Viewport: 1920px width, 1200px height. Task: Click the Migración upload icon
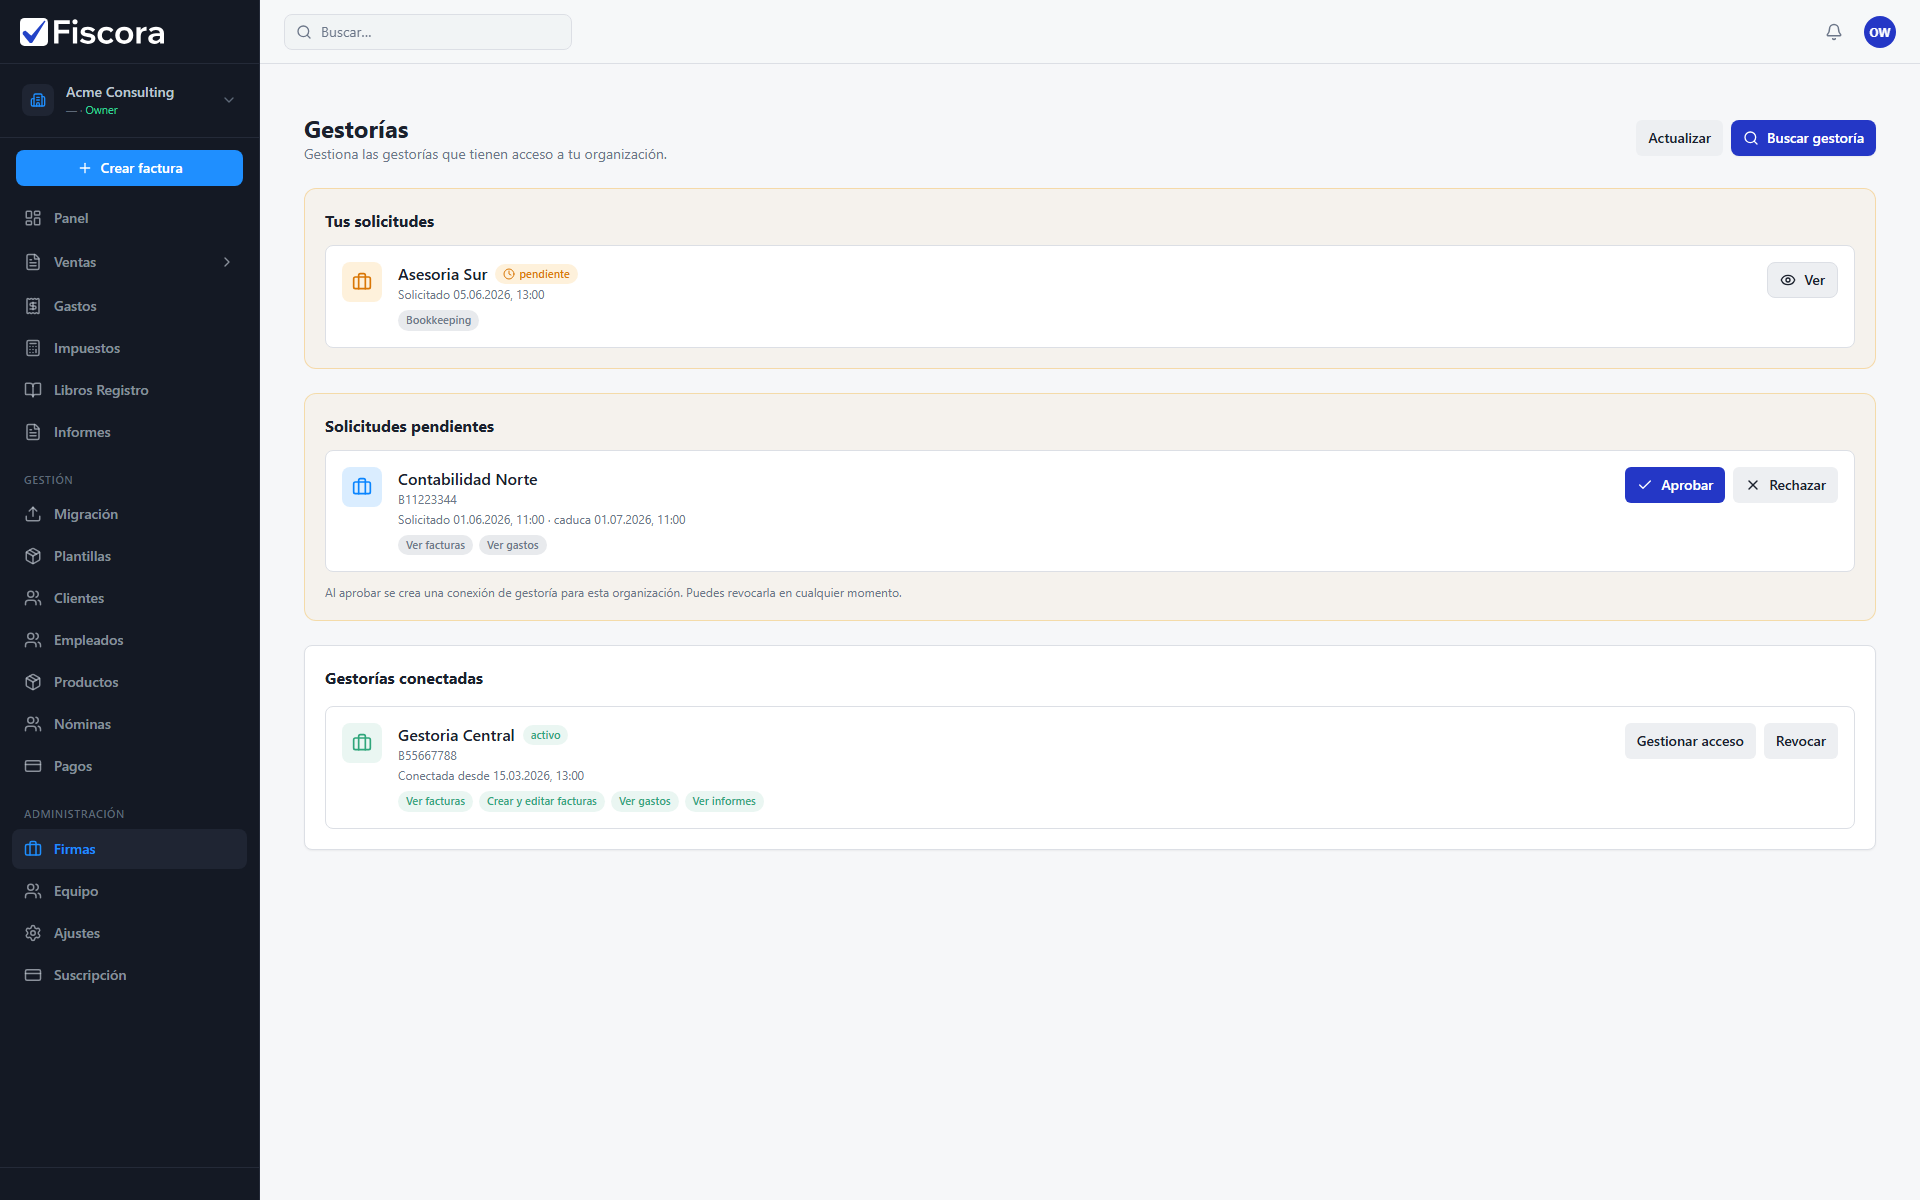tap(33, 514)
